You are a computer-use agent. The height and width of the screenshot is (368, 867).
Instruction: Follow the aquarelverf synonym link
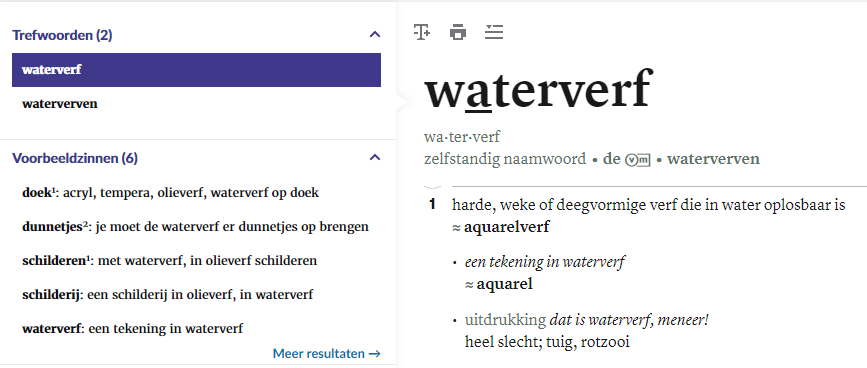click(506, 227)
